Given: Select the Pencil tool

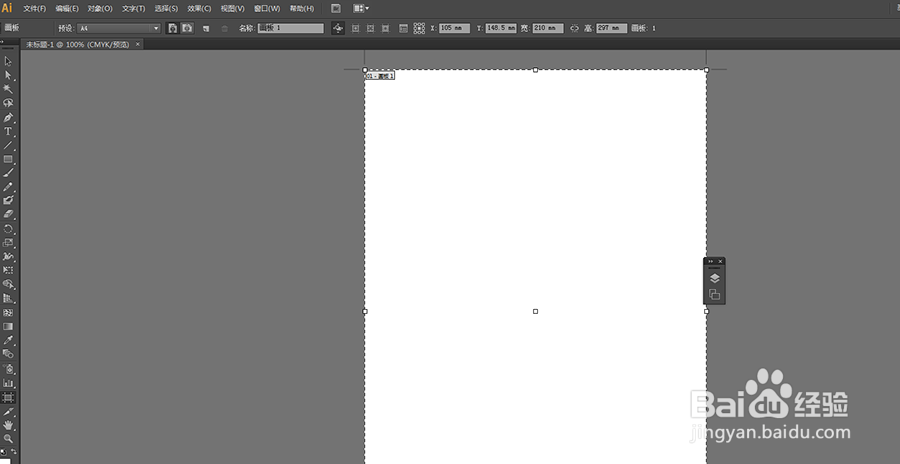Looking at the screenshot, I should tap(8, 187).
